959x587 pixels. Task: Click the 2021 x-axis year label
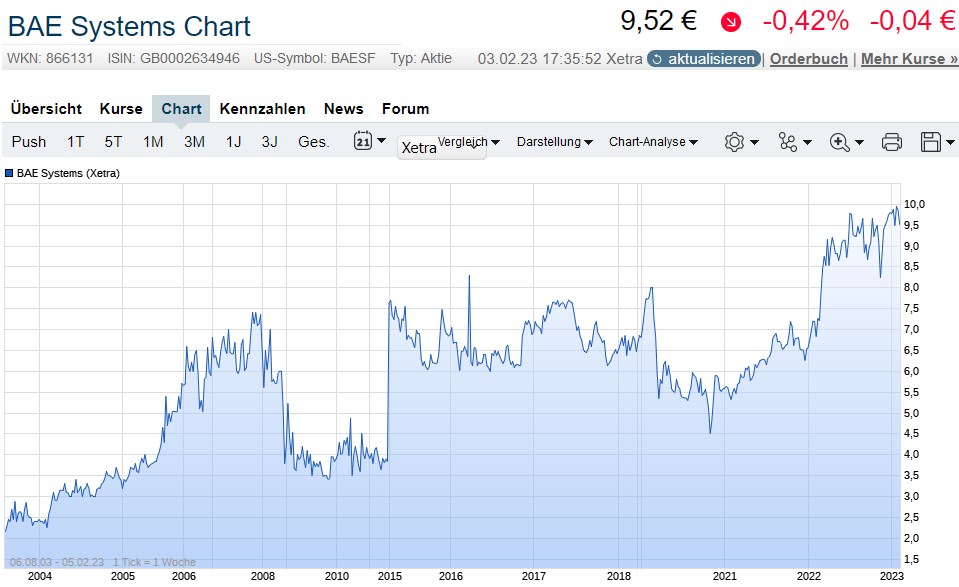point(725,576)
